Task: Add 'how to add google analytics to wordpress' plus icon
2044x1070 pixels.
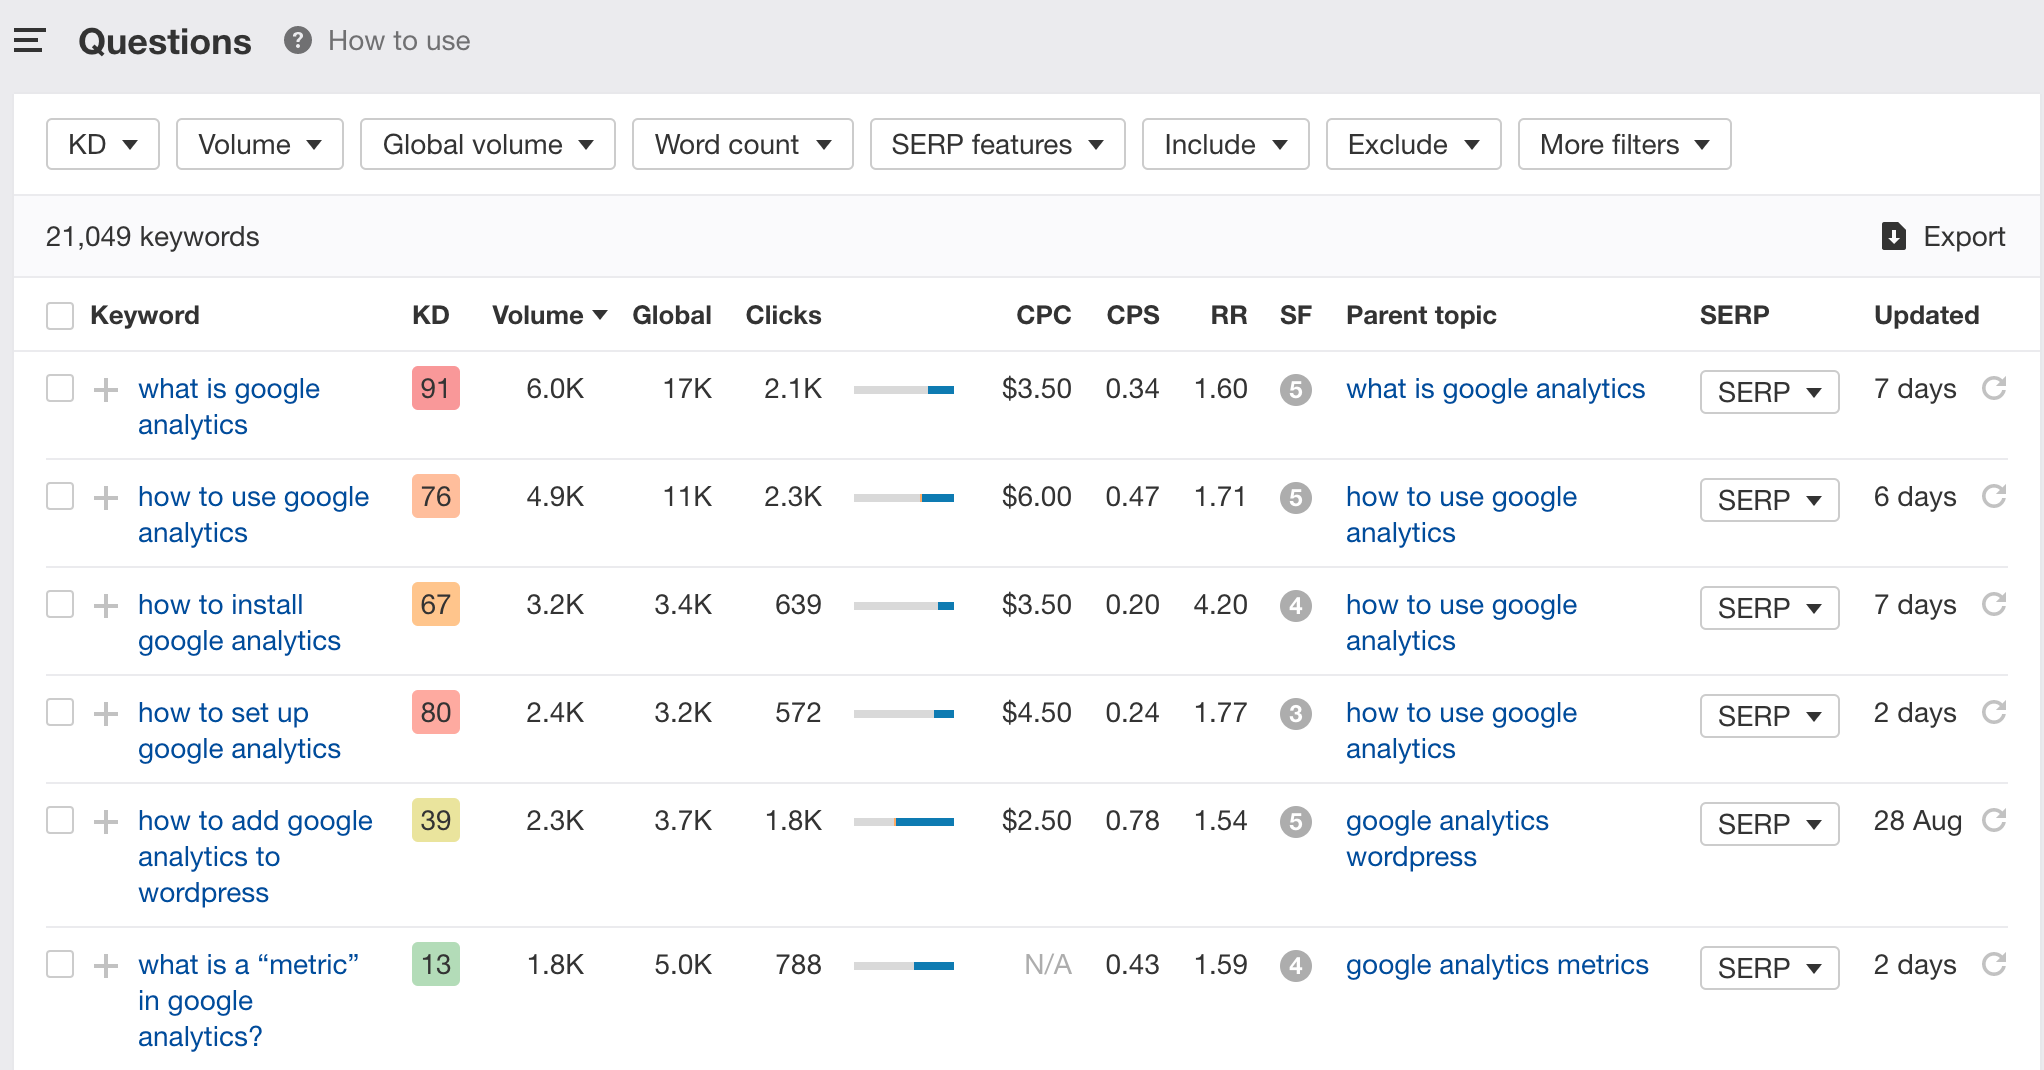Action: (x=106, y=821)
